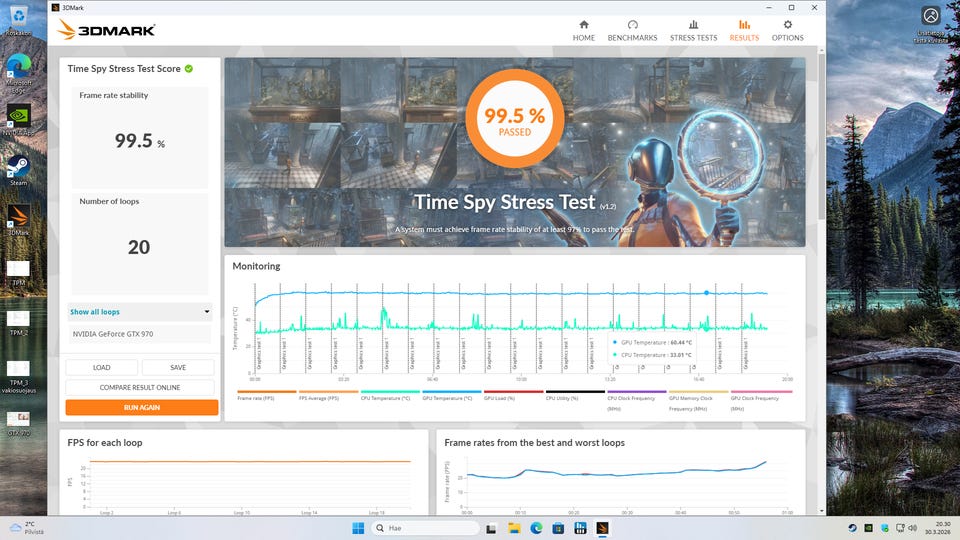Click the volume tray icon
Screen dimensions: 960x540
pos(912,528)
